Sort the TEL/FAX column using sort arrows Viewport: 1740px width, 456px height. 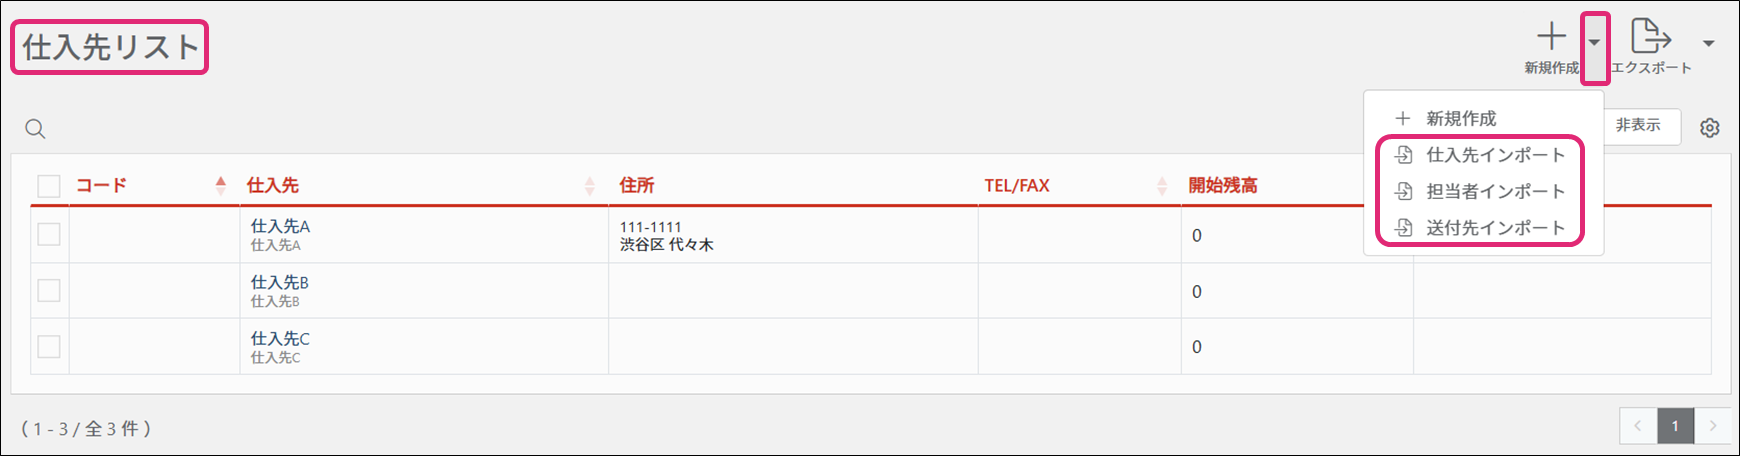(x=1162, y=186)
